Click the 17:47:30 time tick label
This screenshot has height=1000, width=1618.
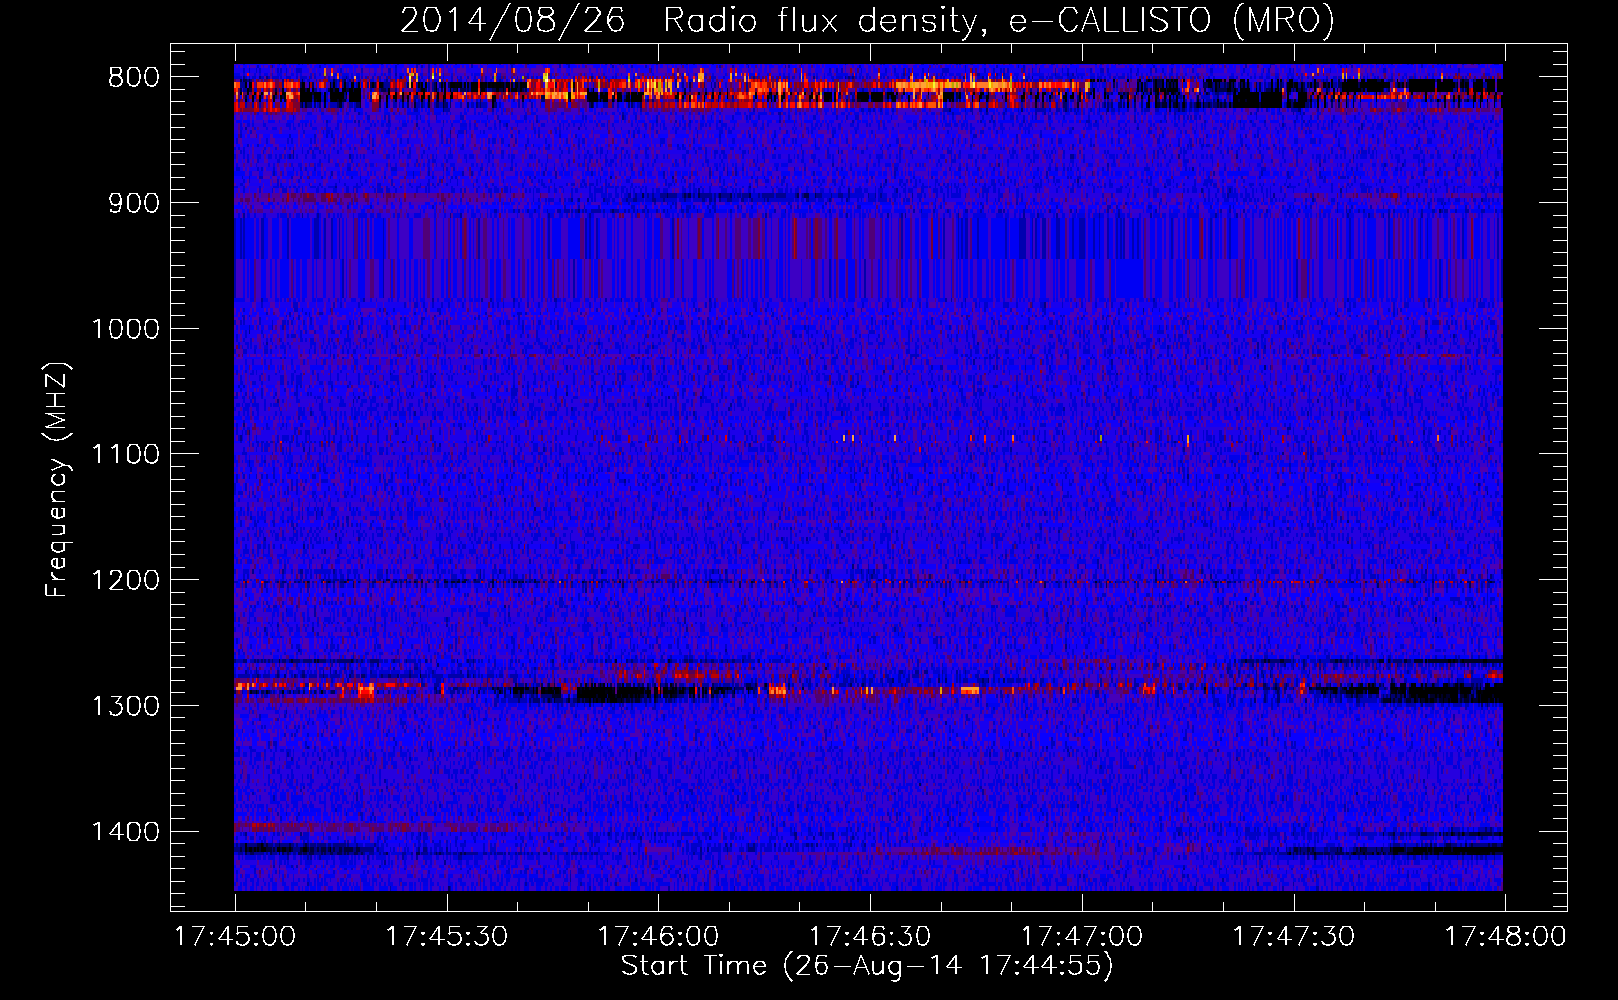coord(1294,937)
